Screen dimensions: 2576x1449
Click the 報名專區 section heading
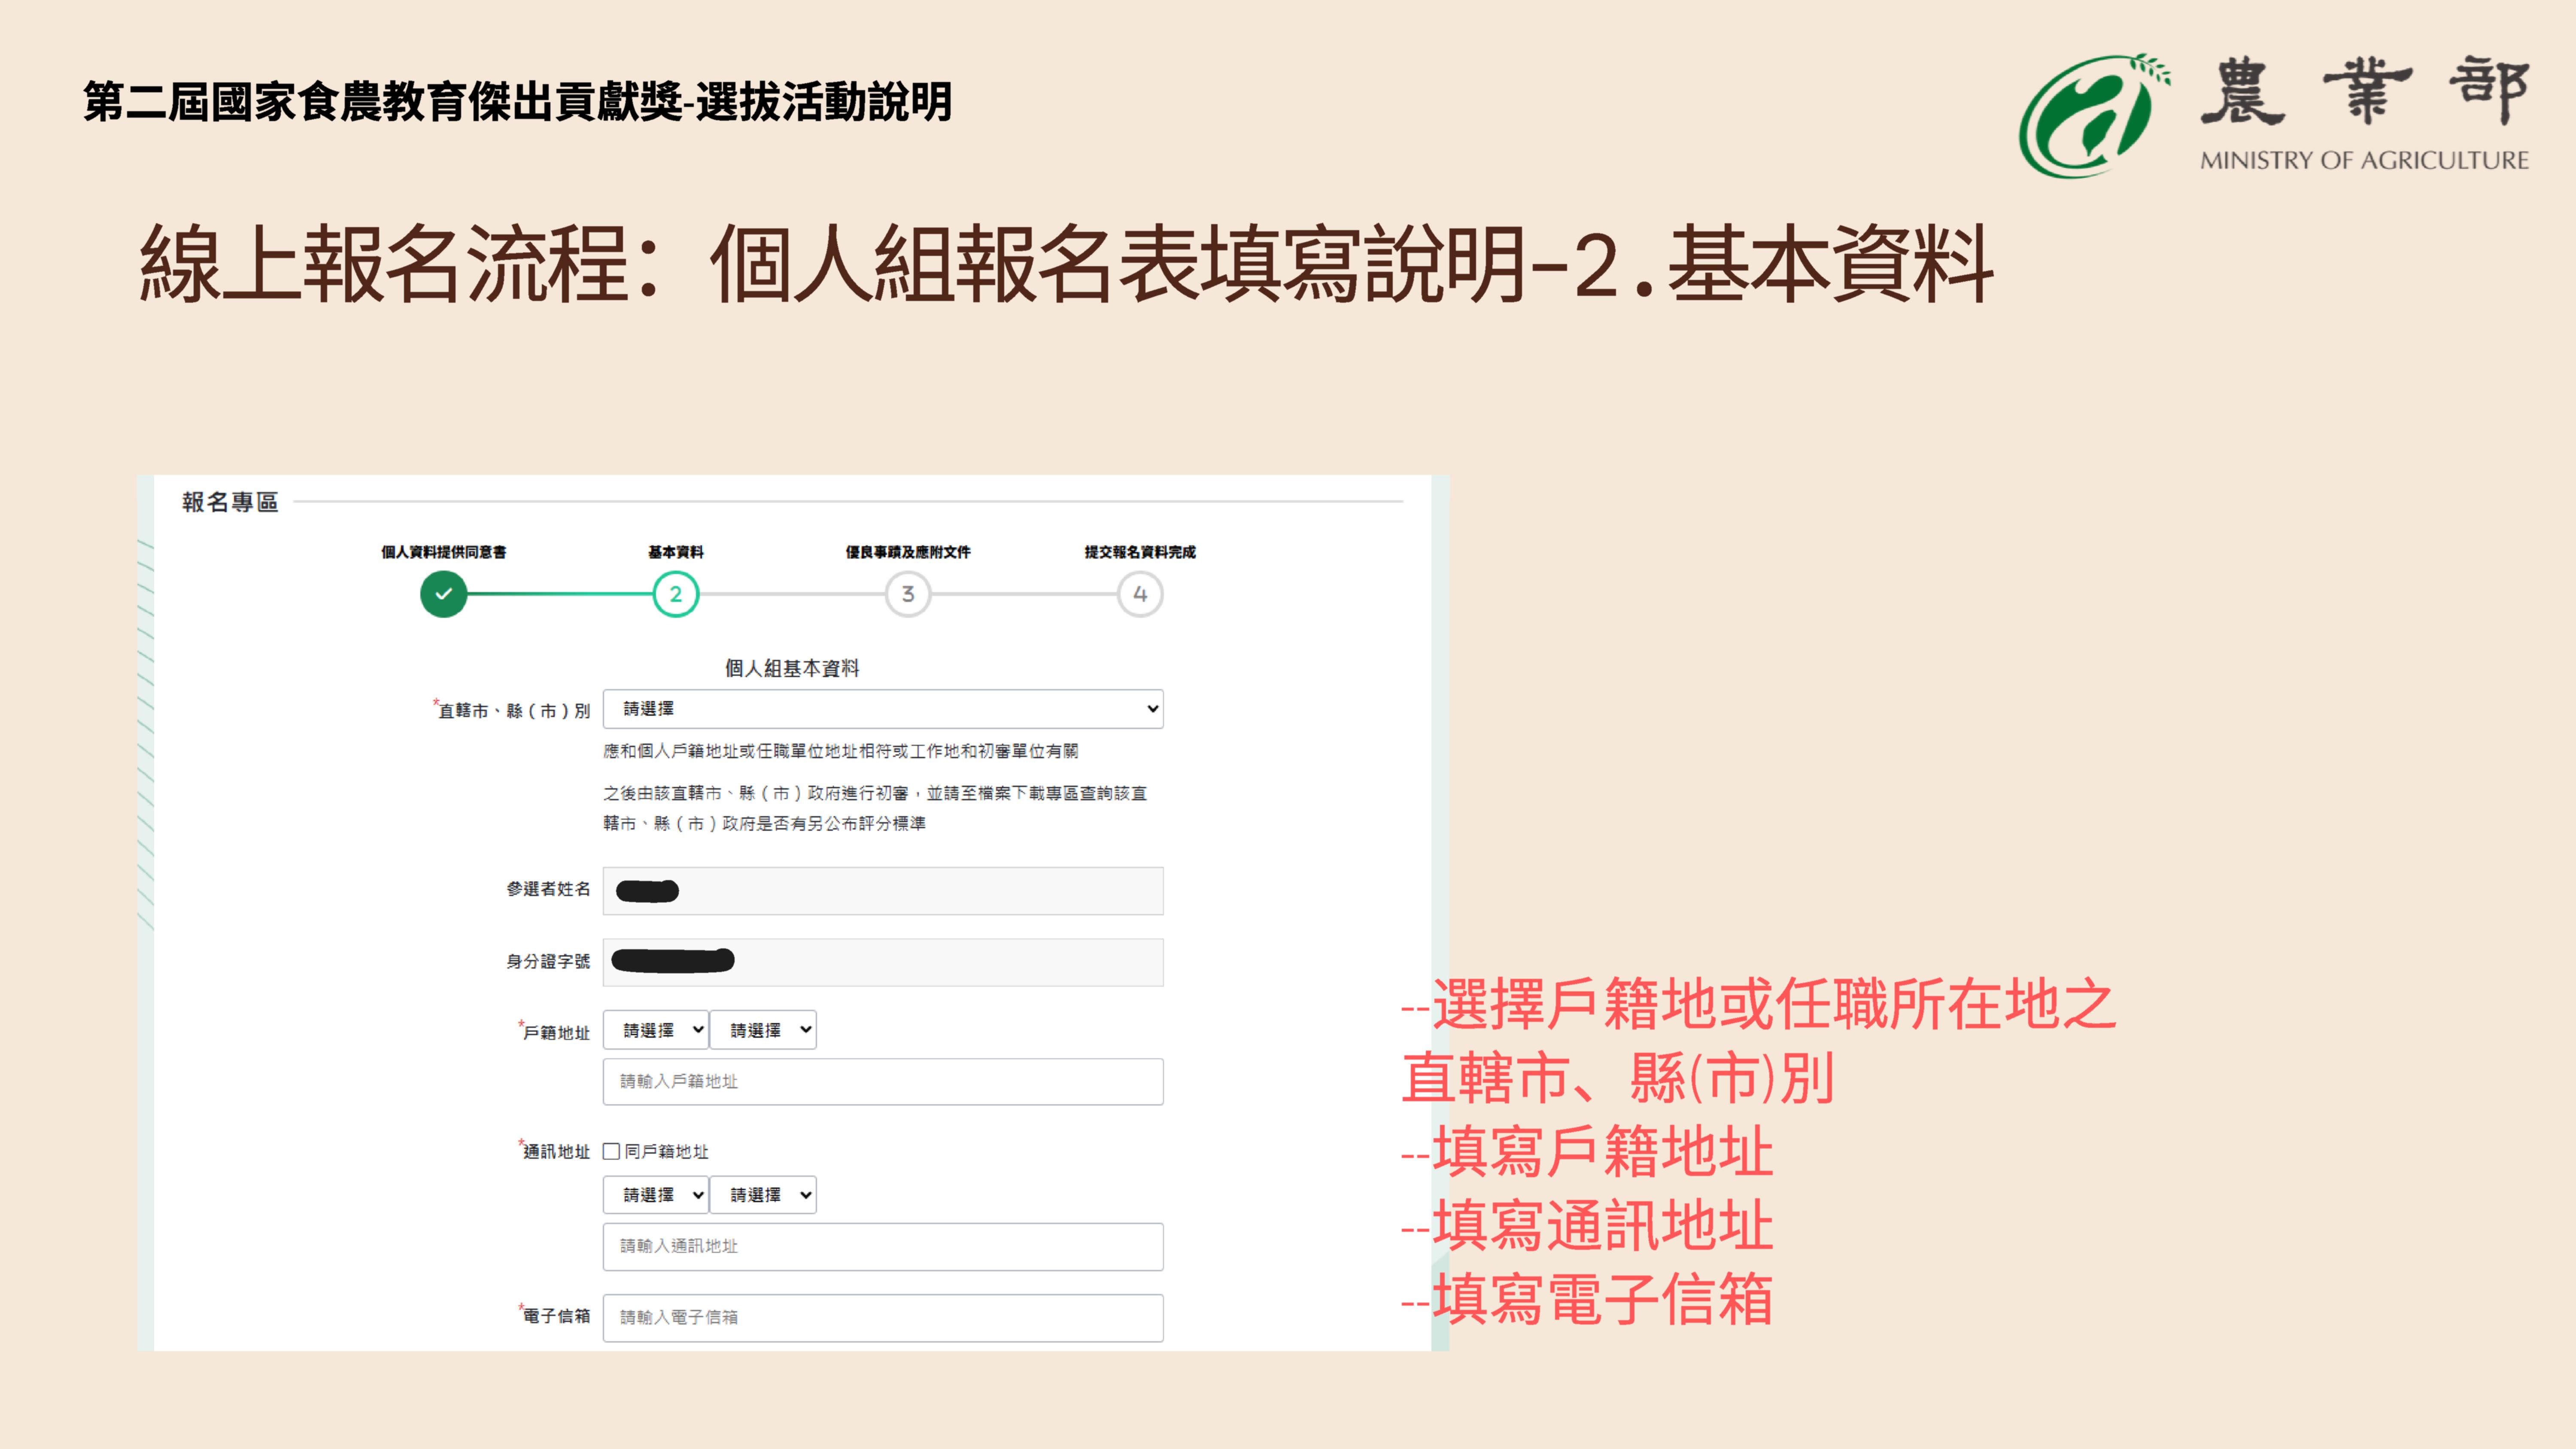(230, 502)
